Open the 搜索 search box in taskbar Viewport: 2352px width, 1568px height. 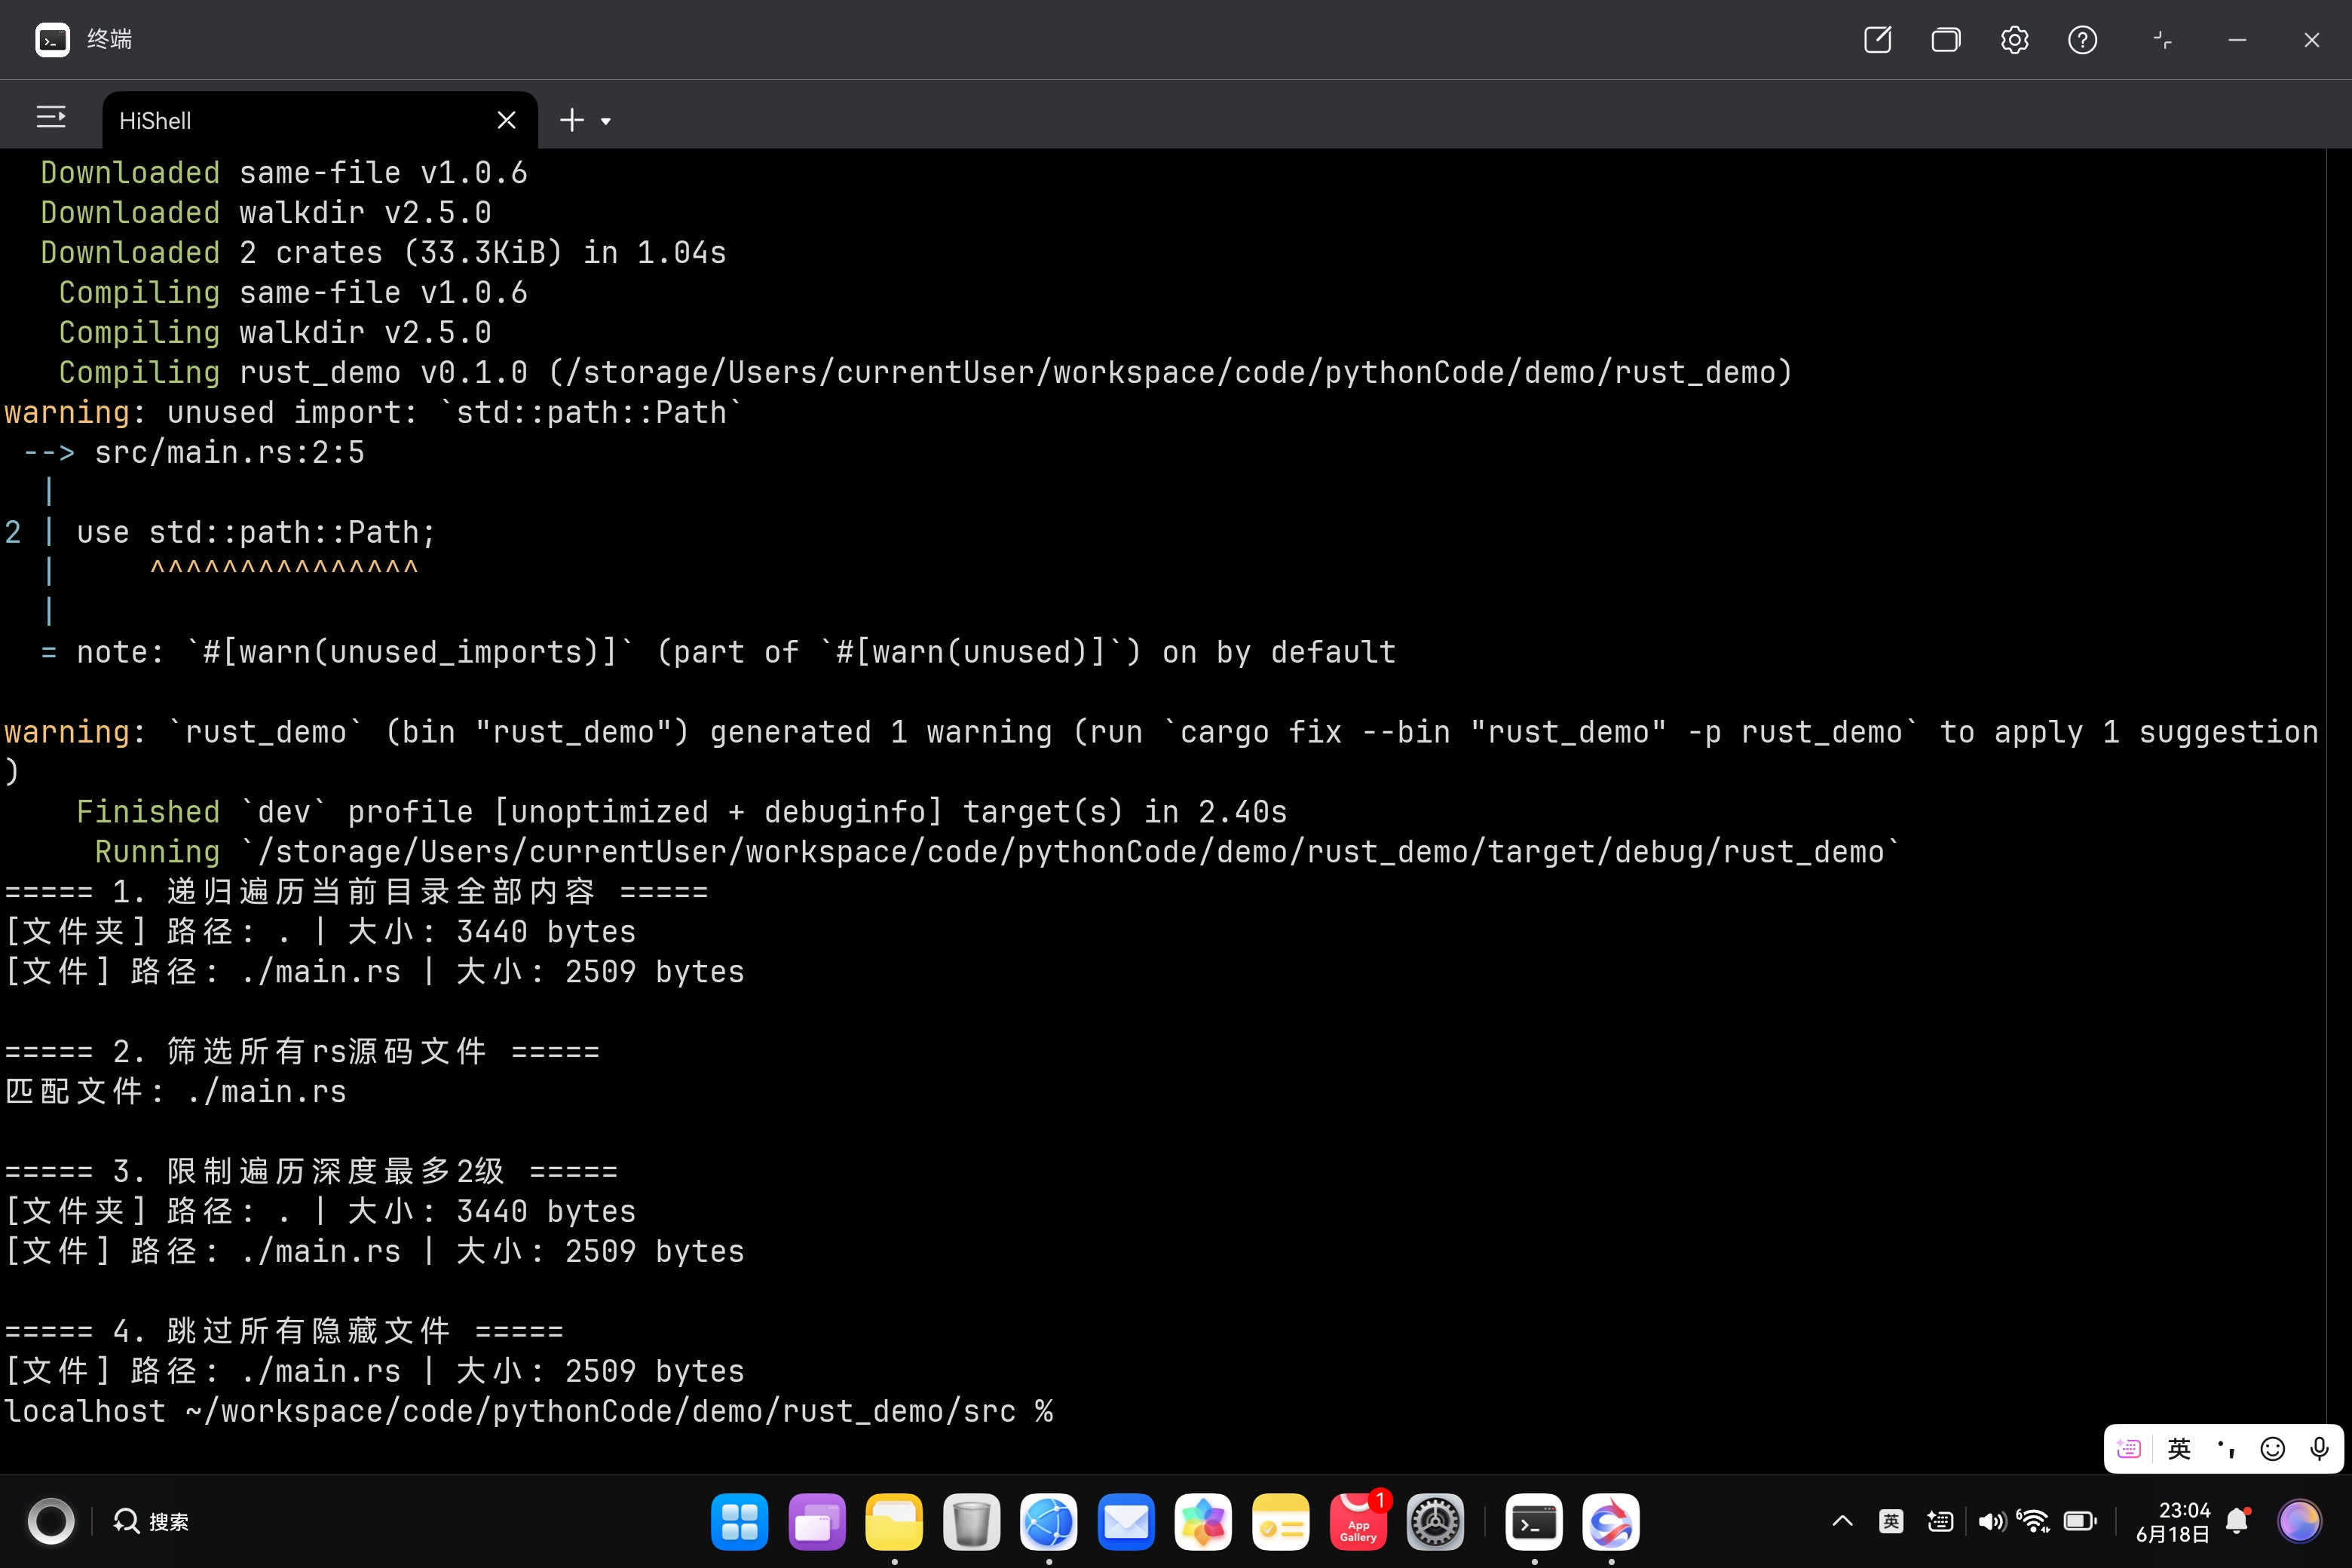pyautogui.click(x=152, y=1522)
